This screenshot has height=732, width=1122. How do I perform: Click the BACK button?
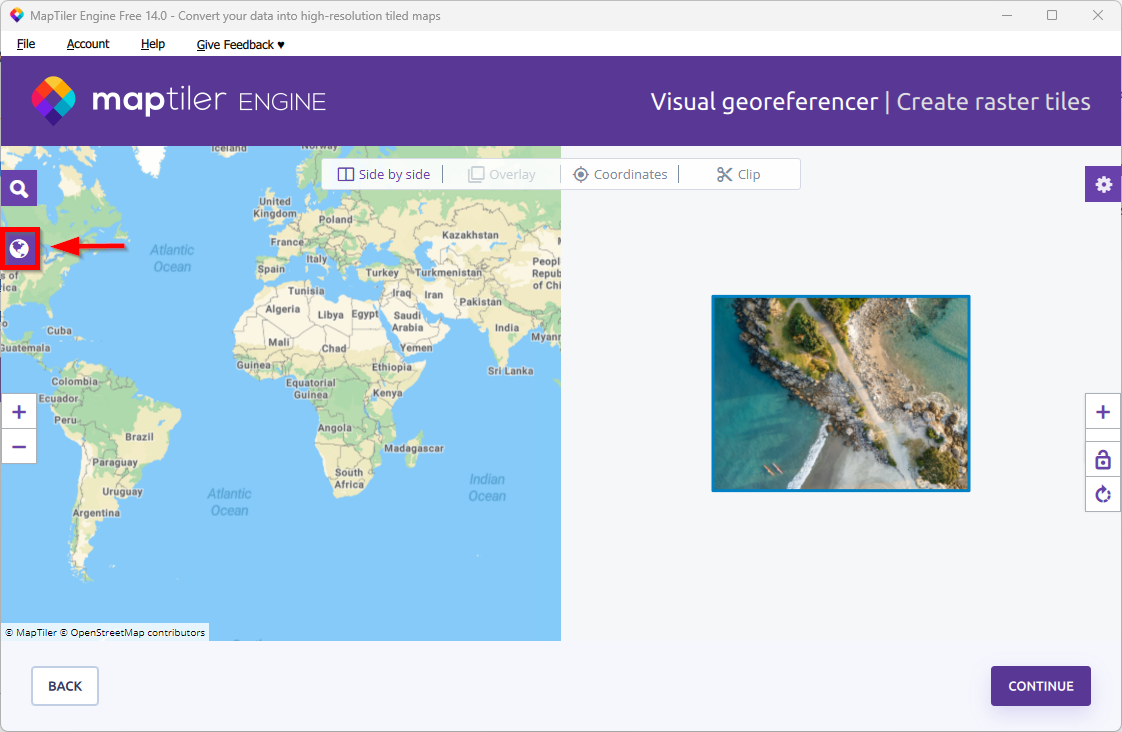(65, 686)
